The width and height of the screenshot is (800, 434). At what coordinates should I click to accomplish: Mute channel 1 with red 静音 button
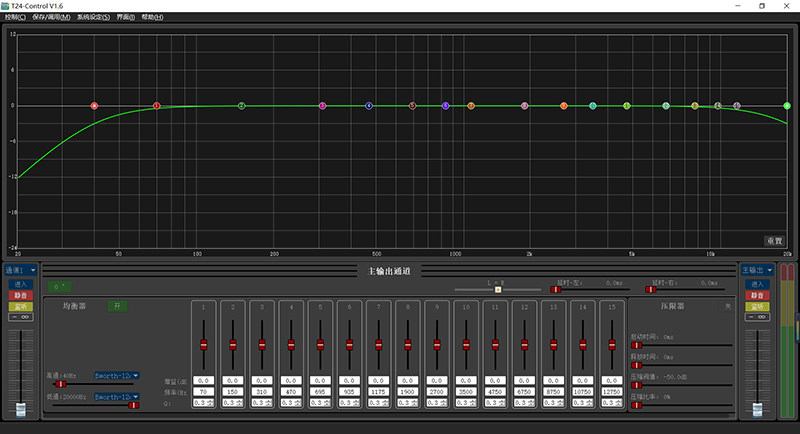tap(20, 295)
